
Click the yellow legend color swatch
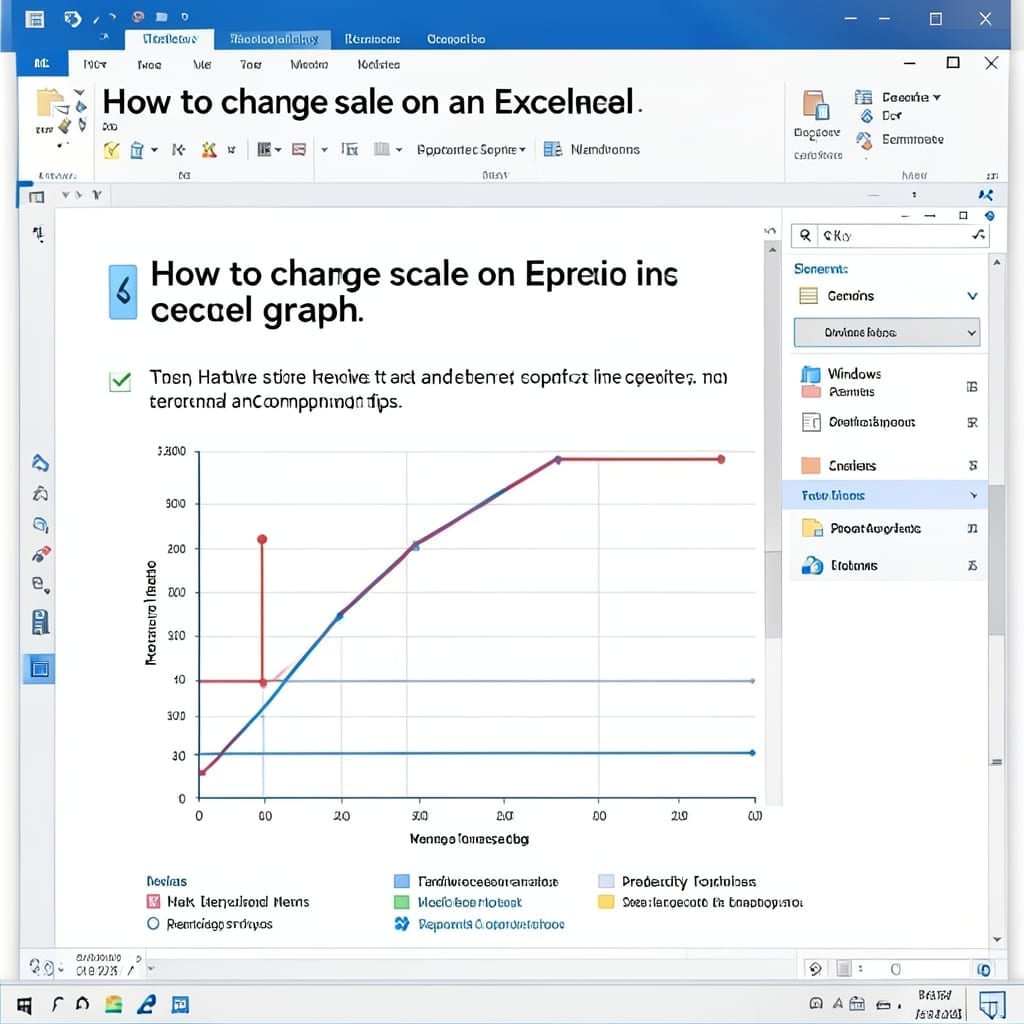[x=606, y=902]
